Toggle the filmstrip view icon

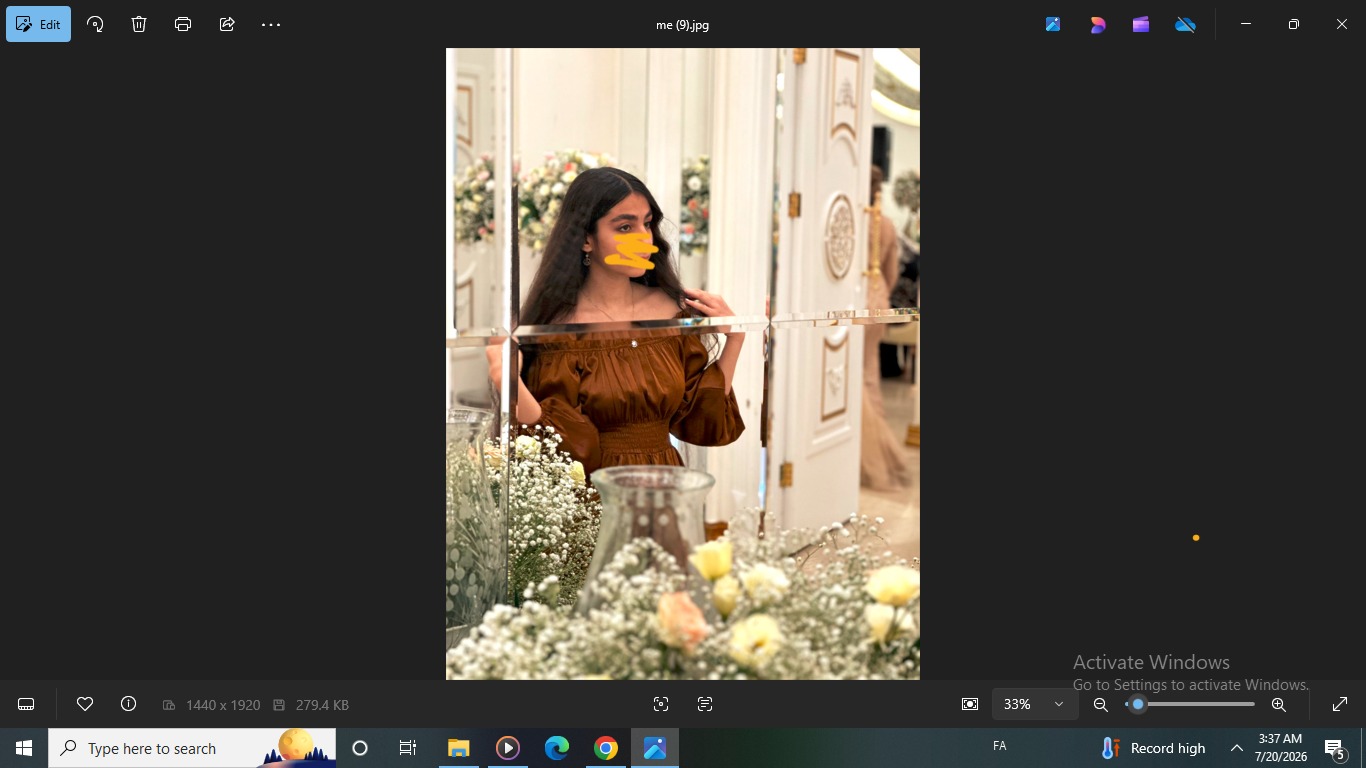(26, 705)
